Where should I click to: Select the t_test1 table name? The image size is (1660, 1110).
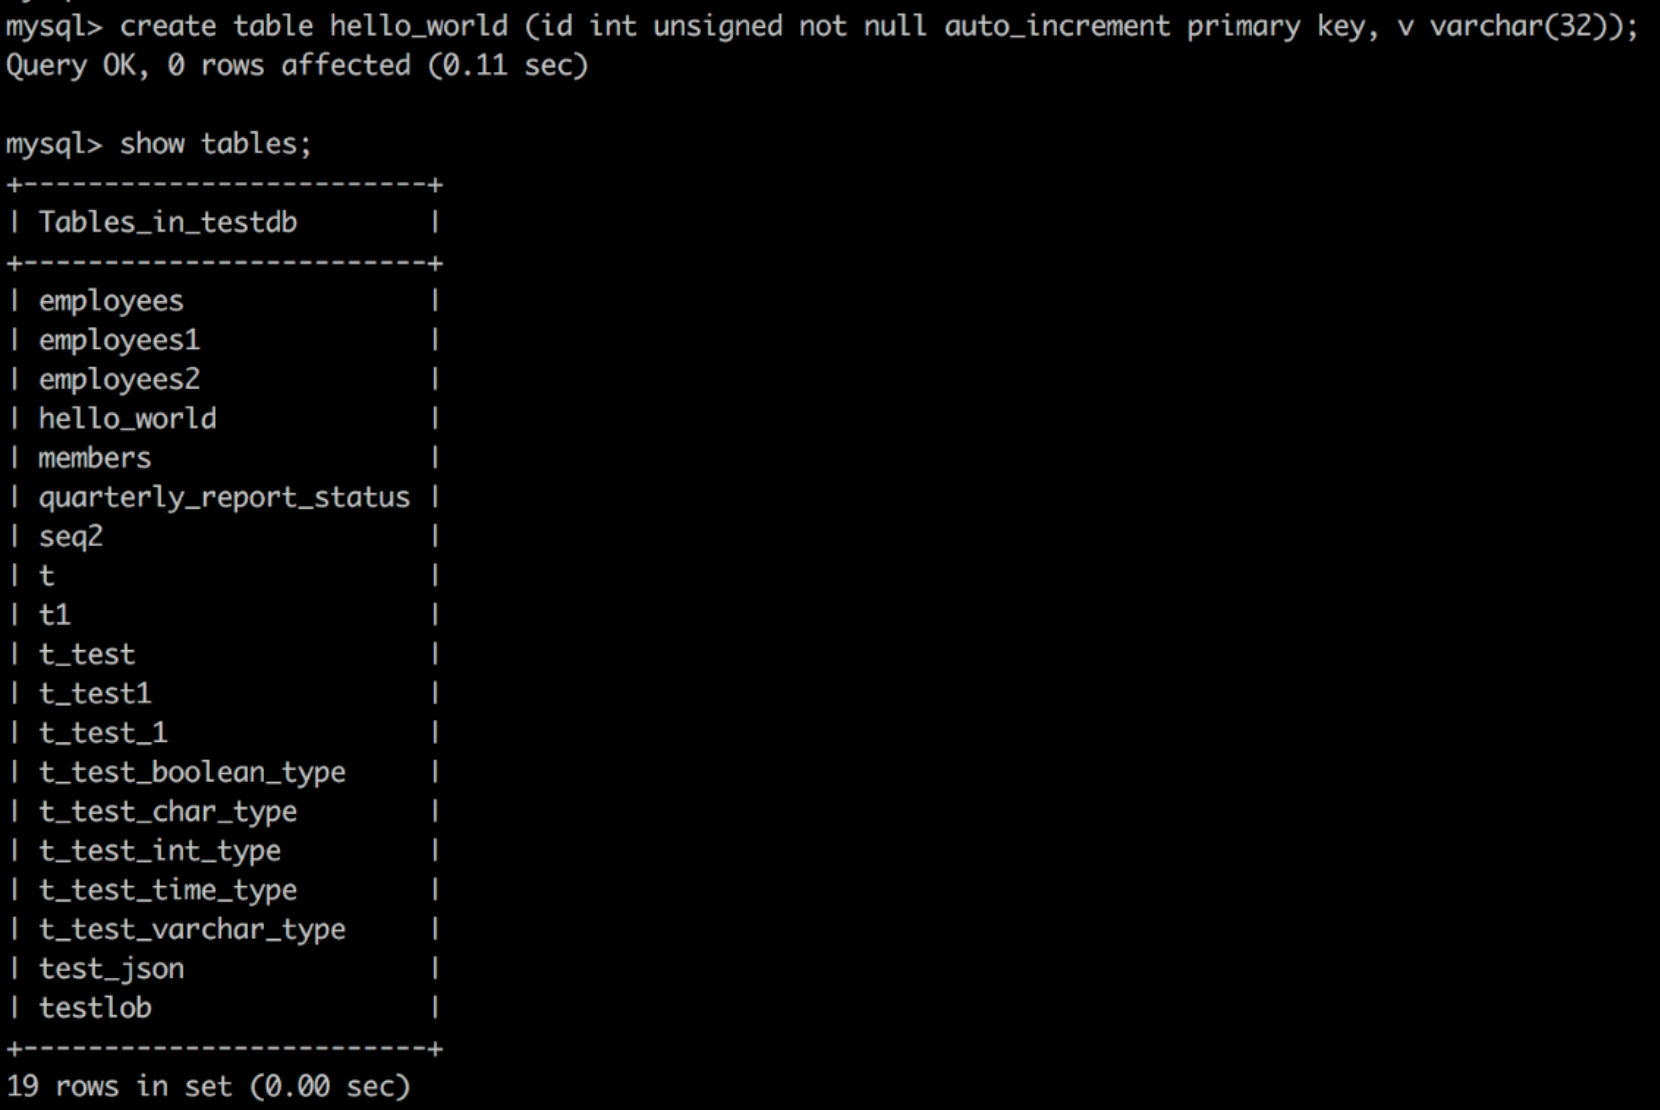pos(95,693)
